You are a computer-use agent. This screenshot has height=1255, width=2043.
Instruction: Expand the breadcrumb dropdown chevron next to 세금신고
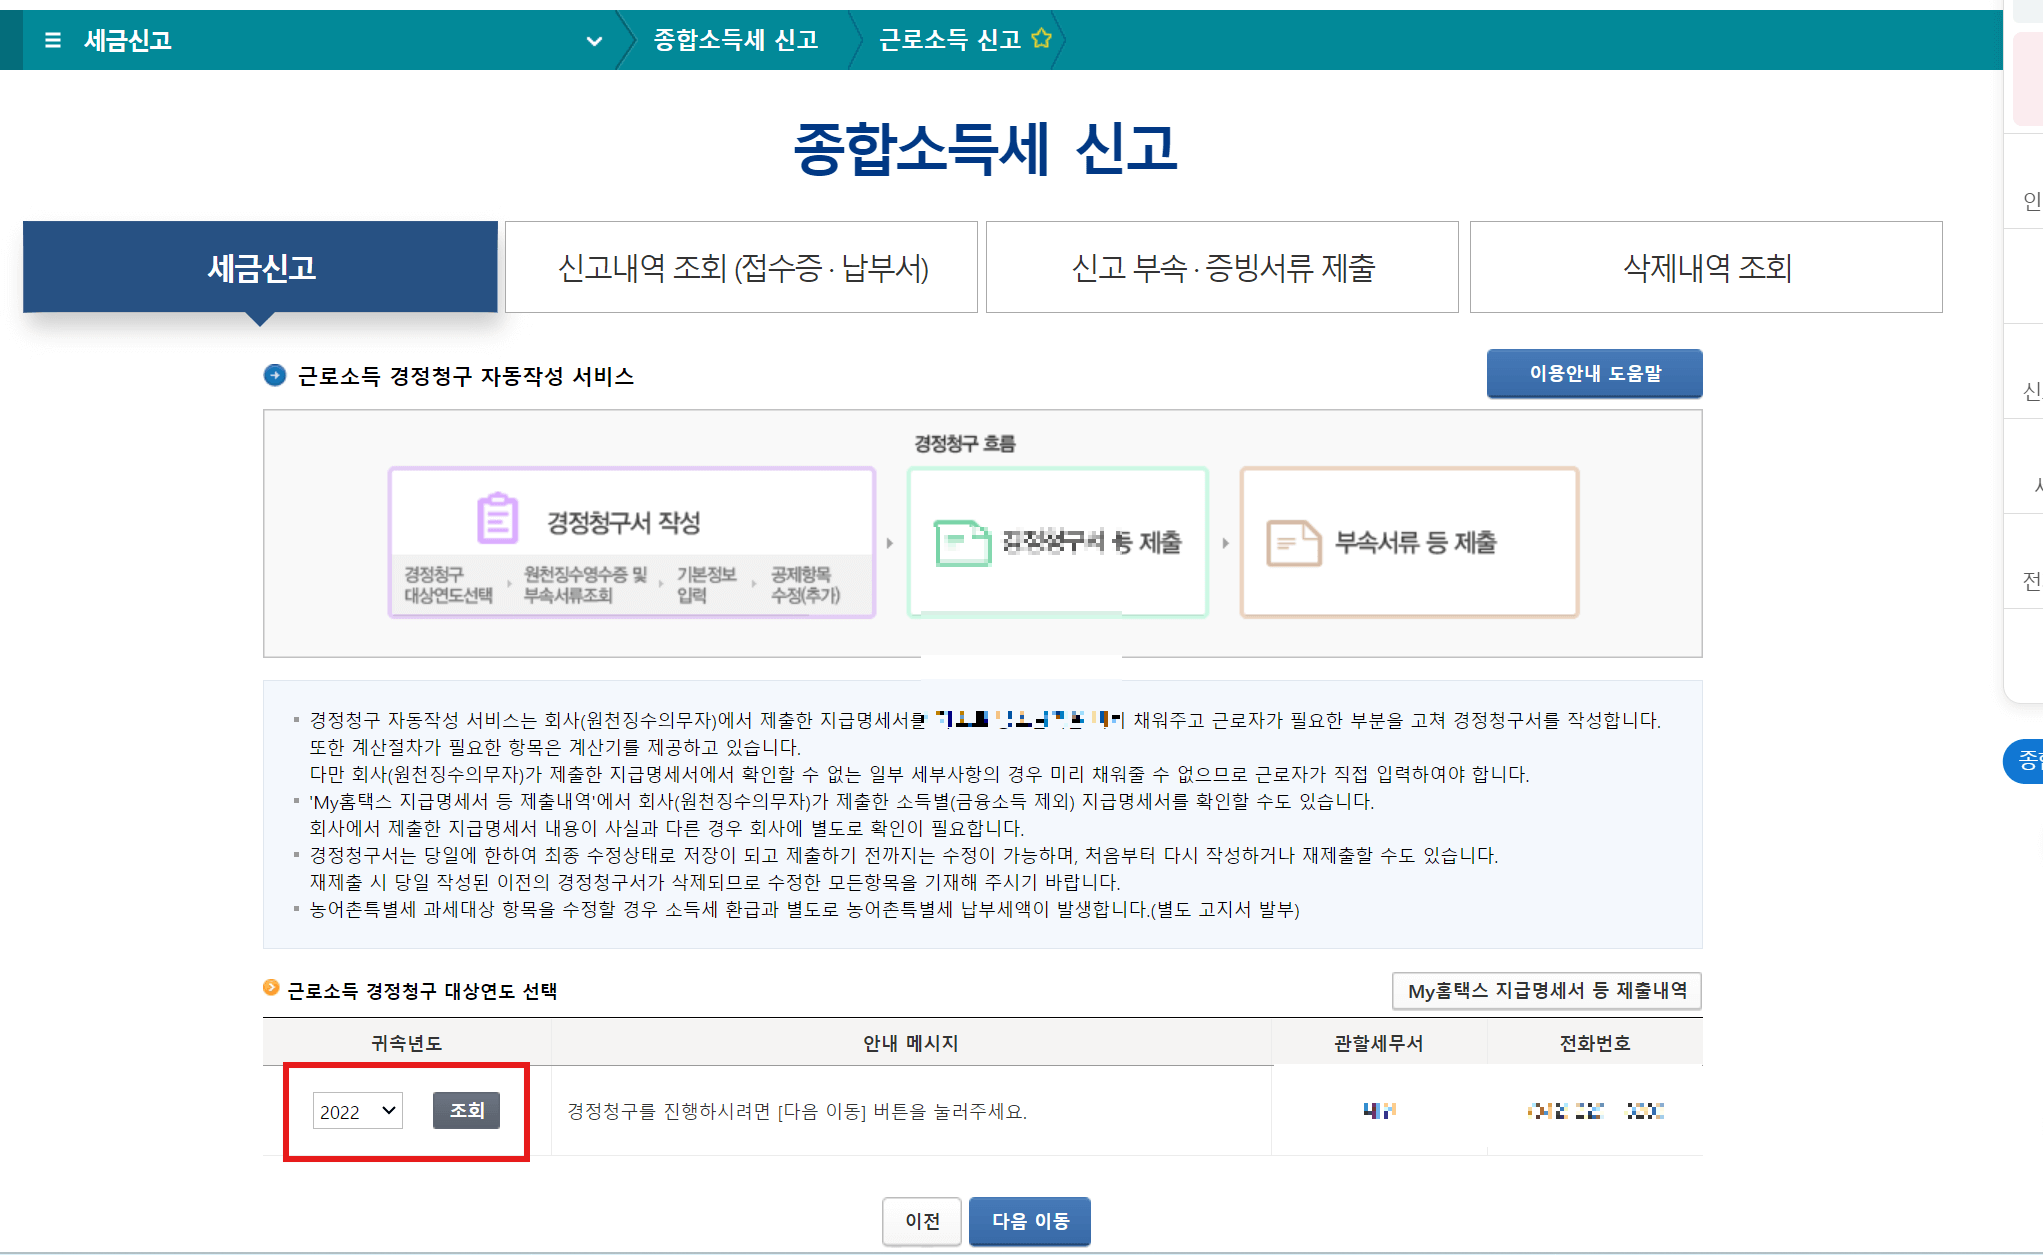click(x=595, y=42)
